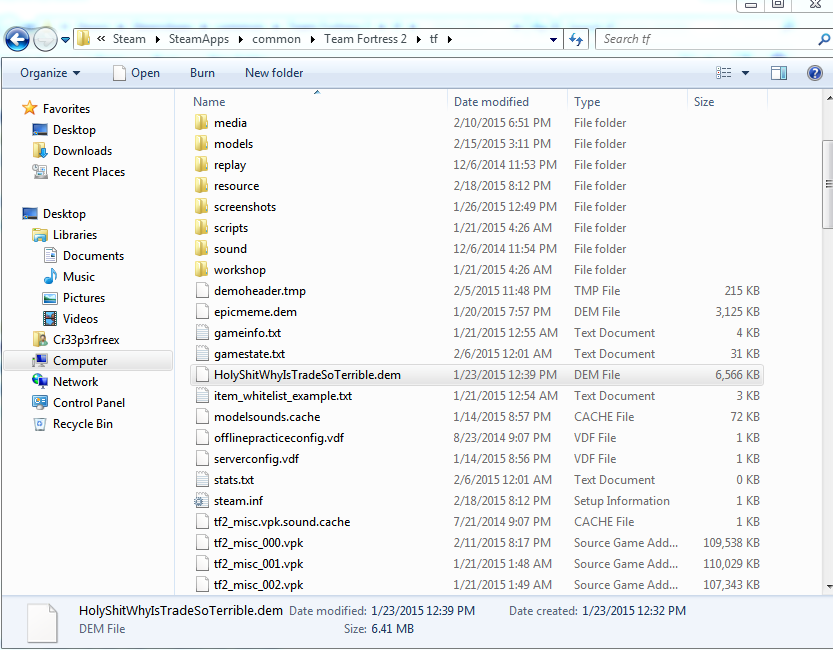The height and width of the screenshot is (650, 833).
Task: Open the Cr33p3rfreex user folder
Action: pos(76,340)
